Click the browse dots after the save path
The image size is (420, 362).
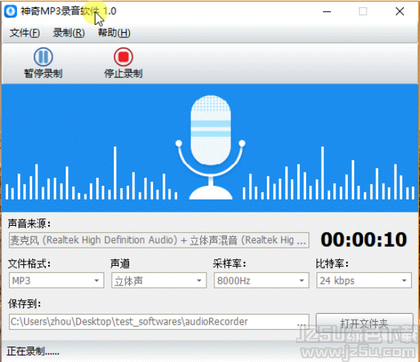301,323
